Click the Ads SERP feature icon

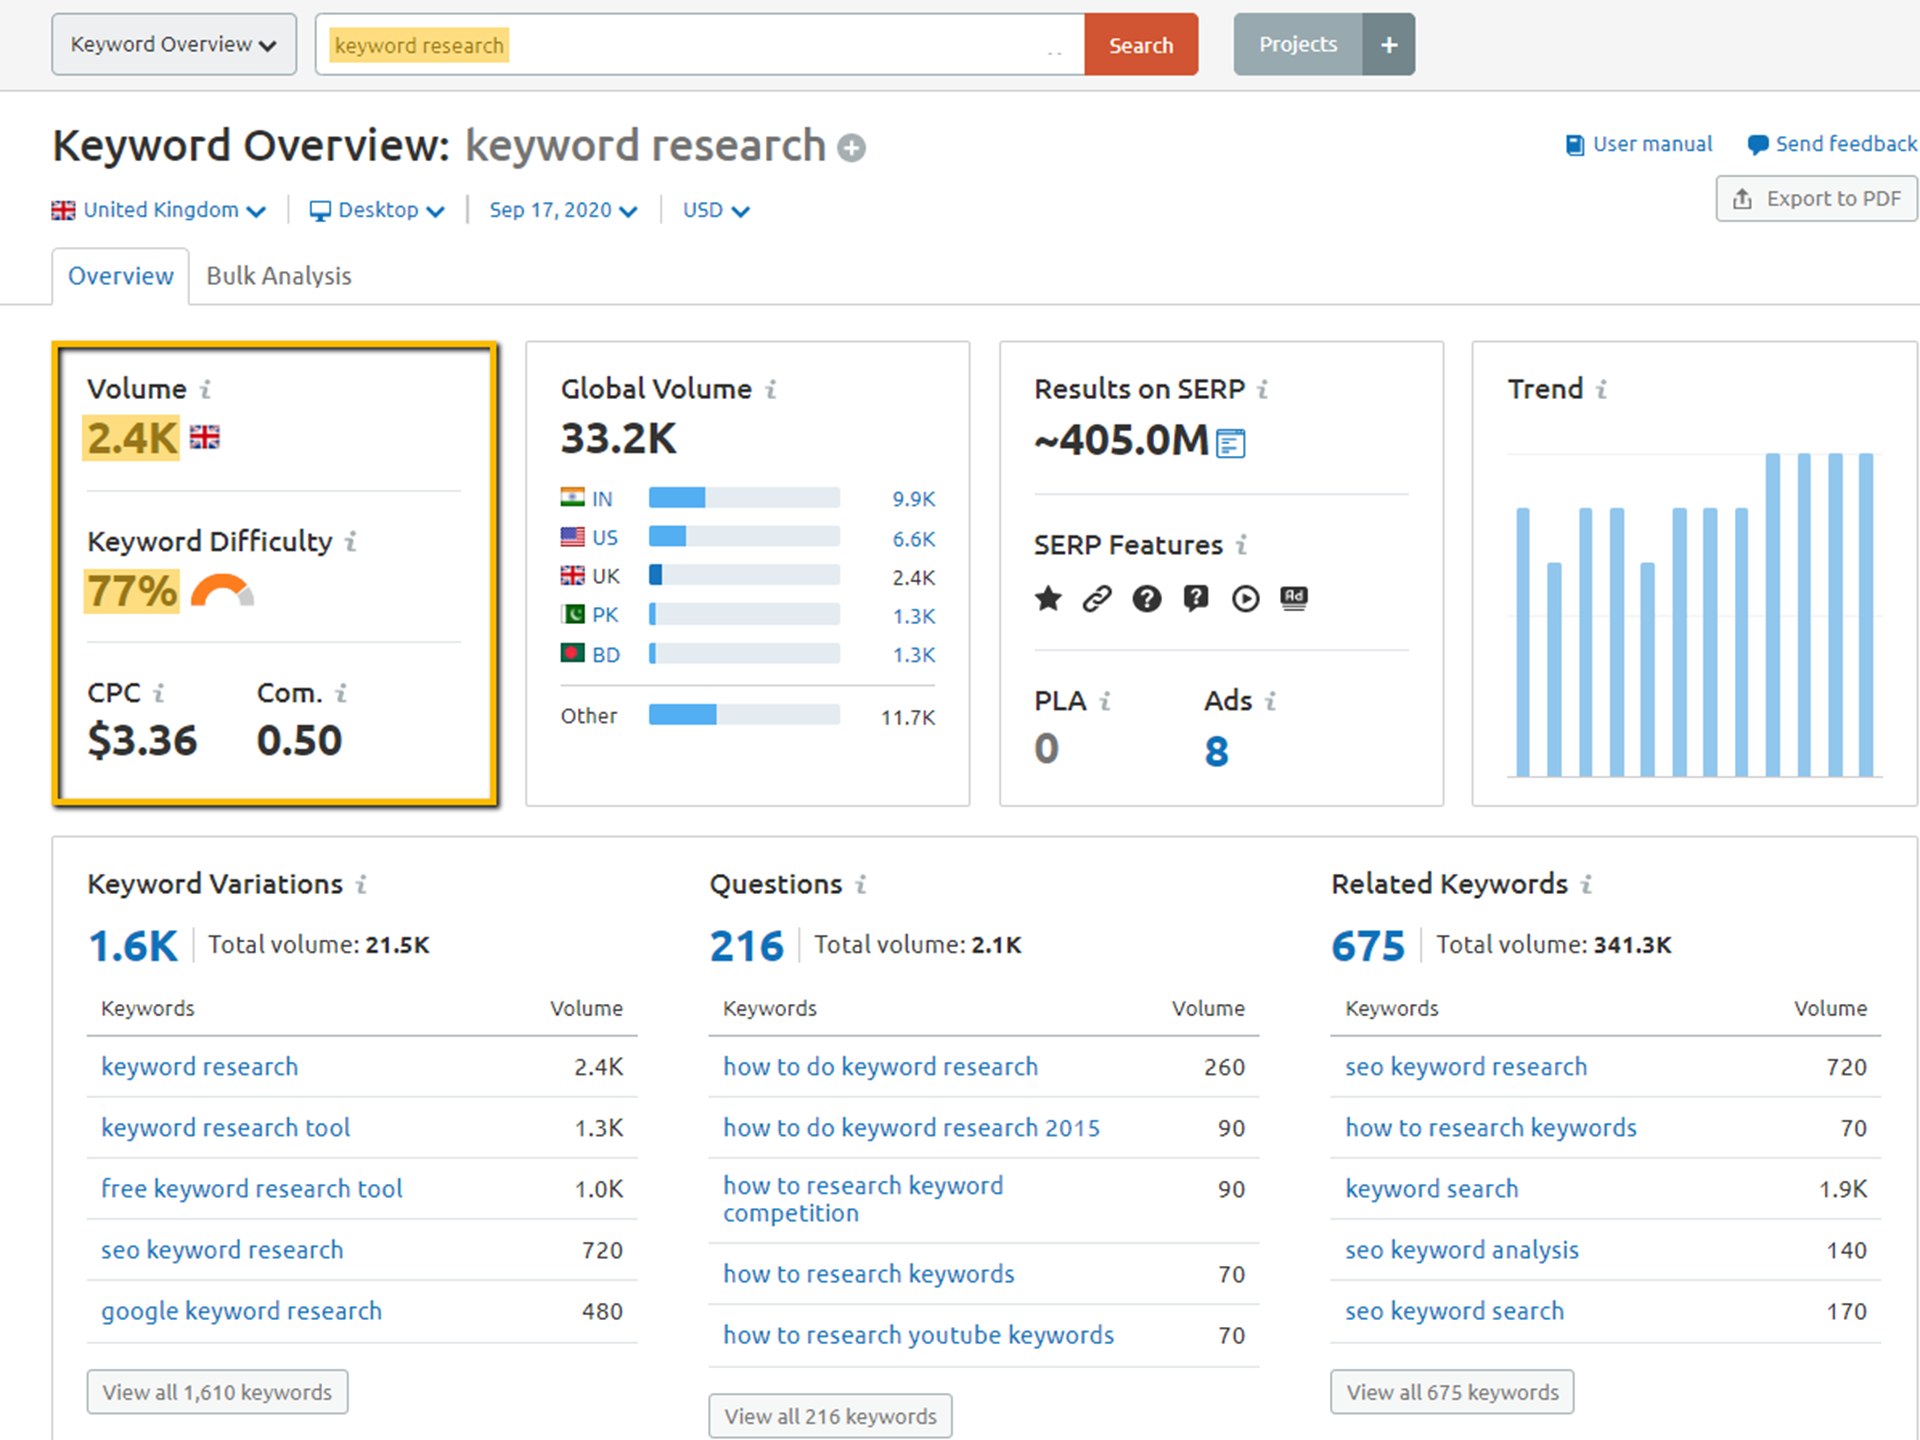[x=1293, y=598]
